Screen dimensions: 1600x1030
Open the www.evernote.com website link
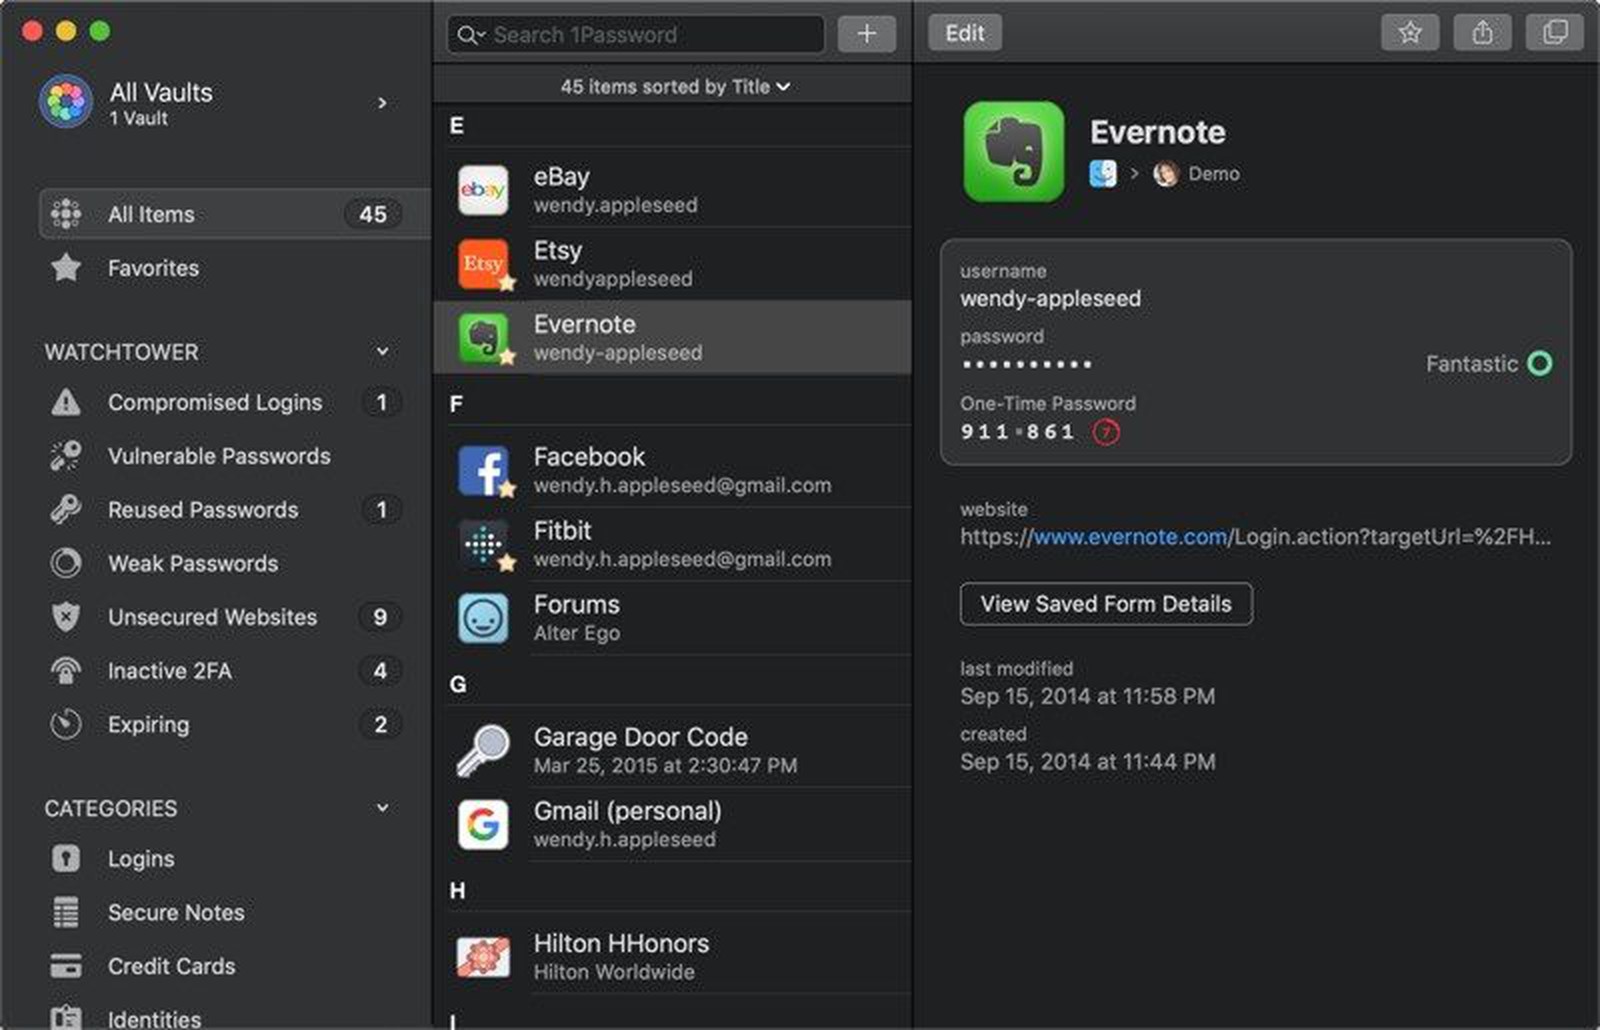tap(1130, 537)
